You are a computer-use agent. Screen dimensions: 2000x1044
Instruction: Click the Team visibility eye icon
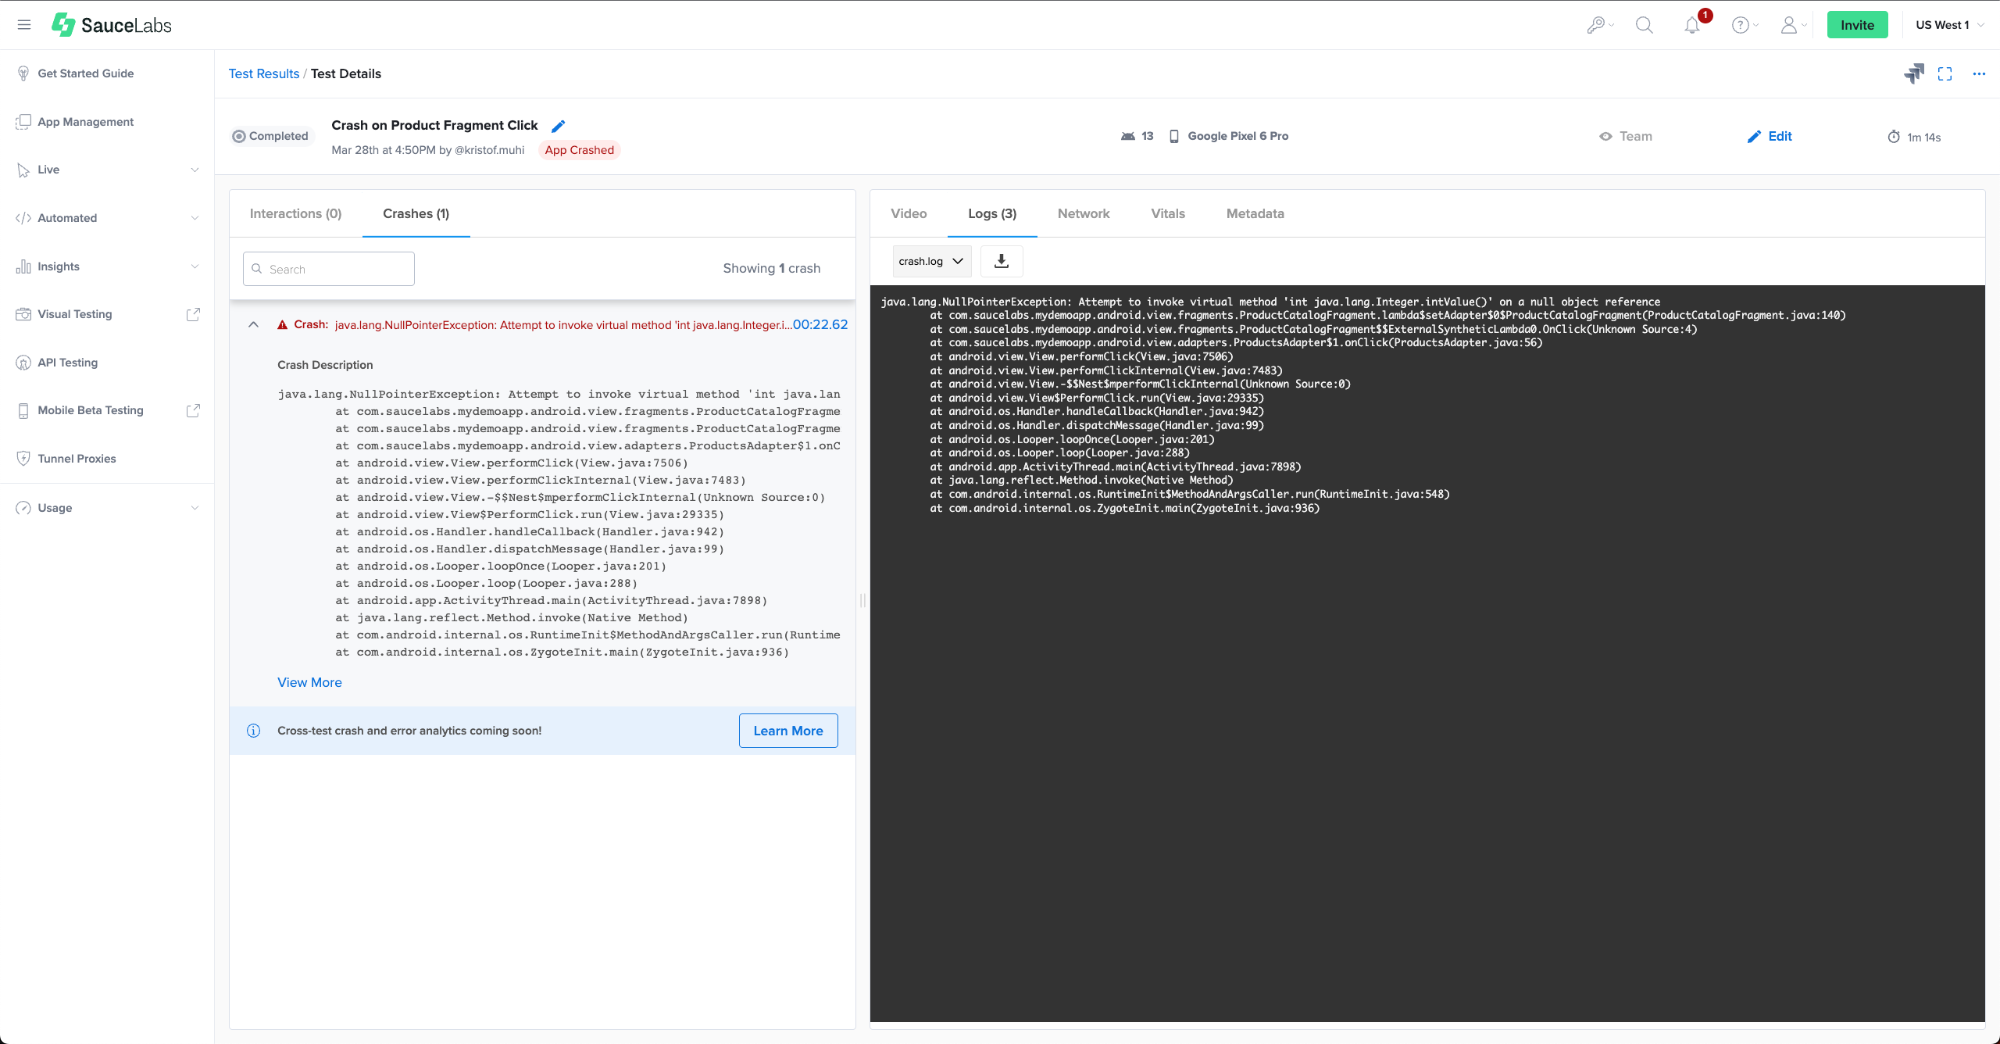click(1606, 136)
